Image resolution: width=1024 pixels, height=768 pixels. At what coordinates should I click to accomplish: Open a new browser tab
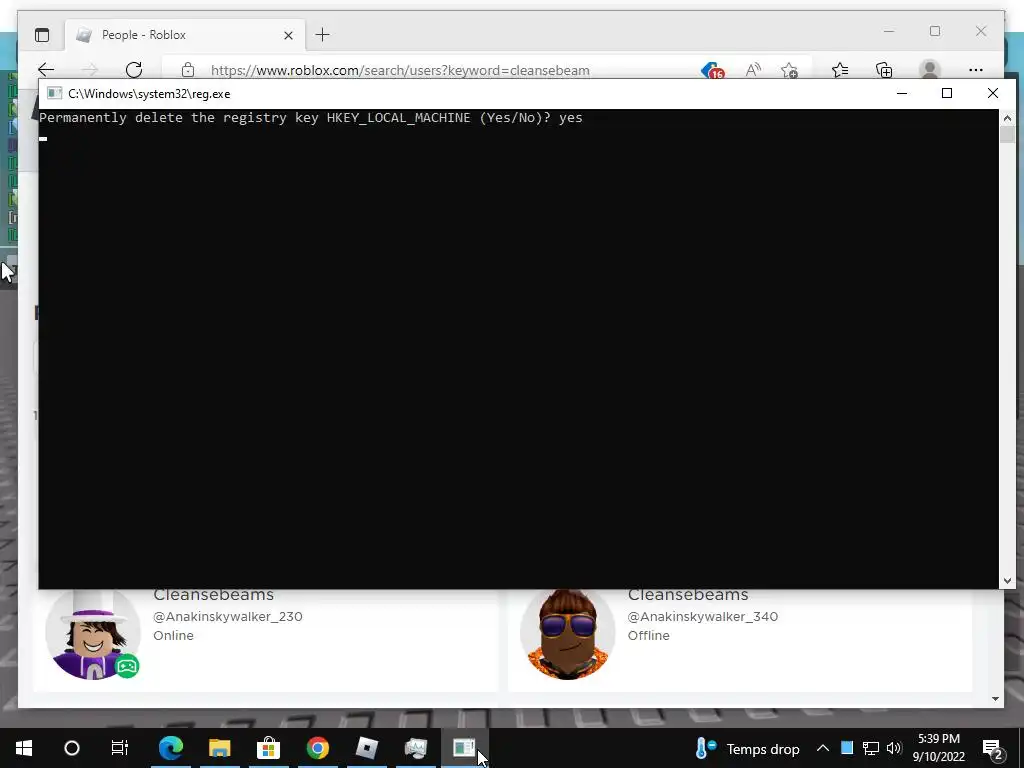(323, 35)
